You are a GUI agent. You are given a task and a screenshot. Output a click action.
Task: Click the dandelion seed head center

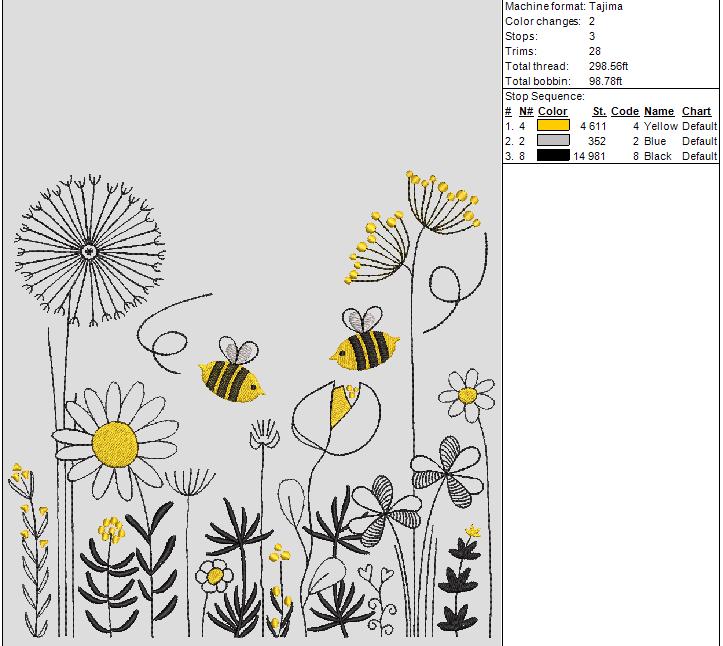click(x=89, y=252)
